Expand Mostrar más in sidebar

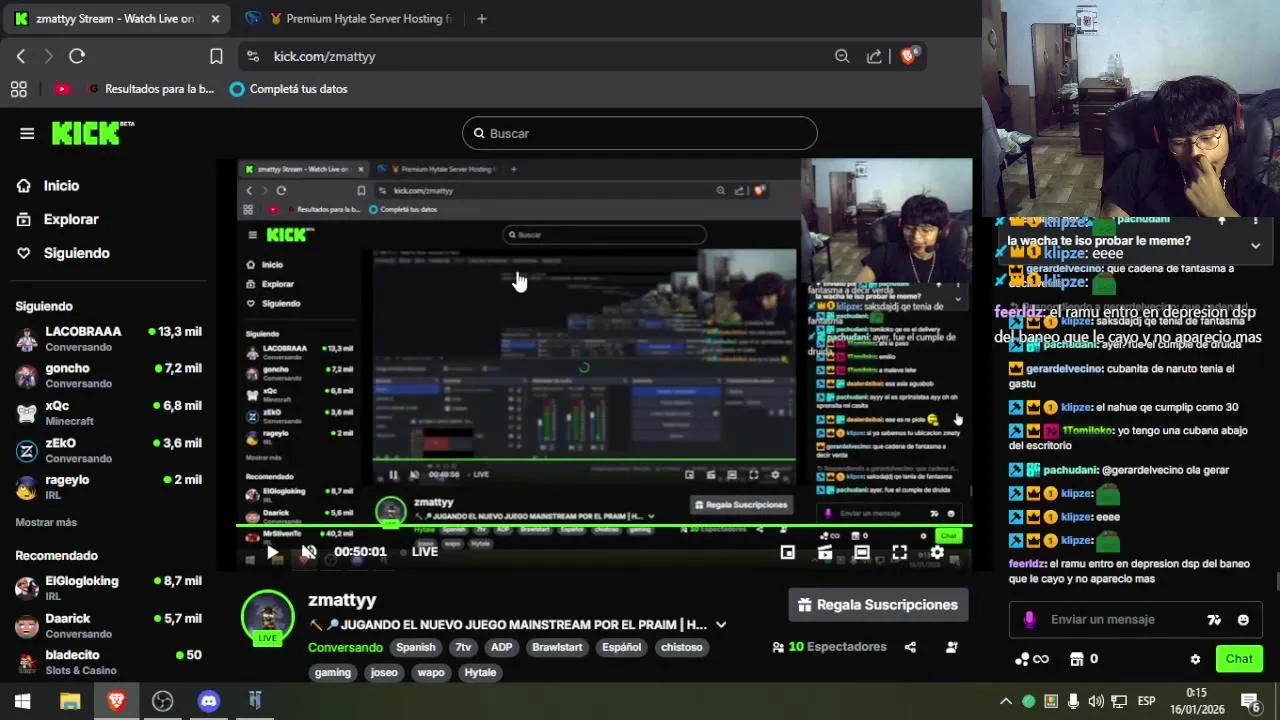46,522
